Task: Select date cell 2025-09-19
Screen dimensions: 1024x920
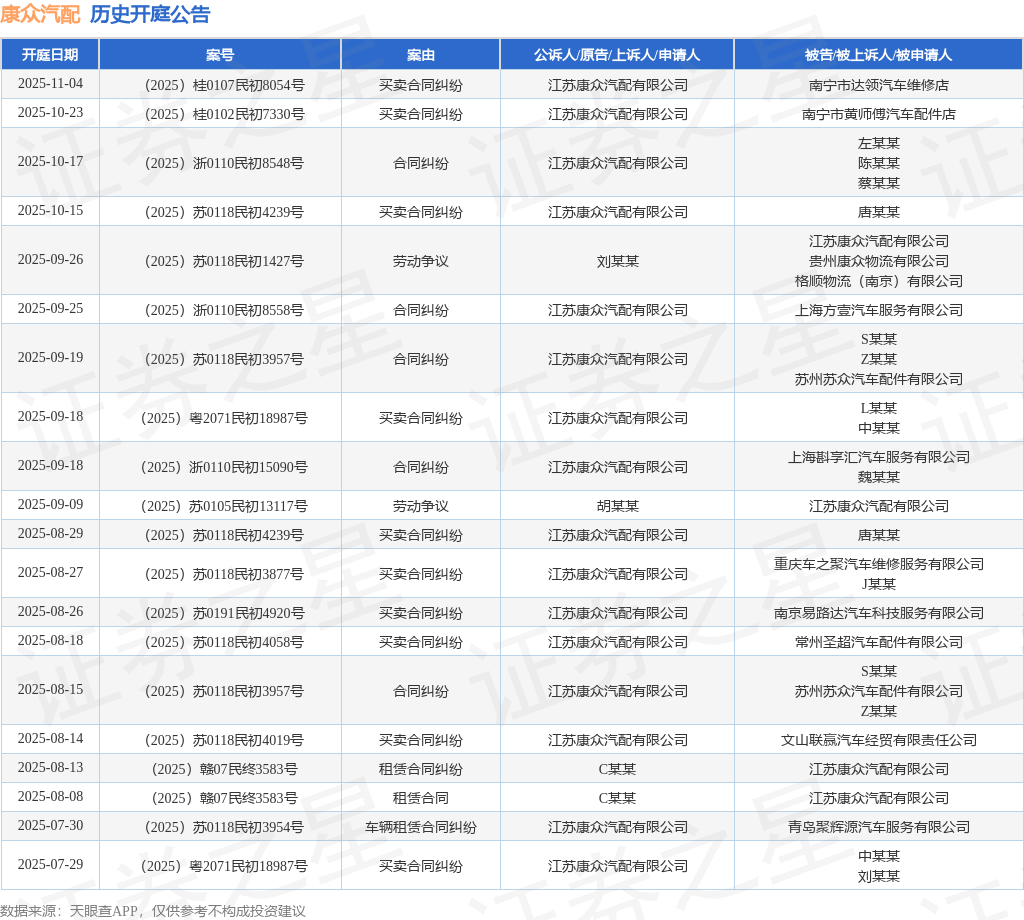Action: click(x=50, y=358)
